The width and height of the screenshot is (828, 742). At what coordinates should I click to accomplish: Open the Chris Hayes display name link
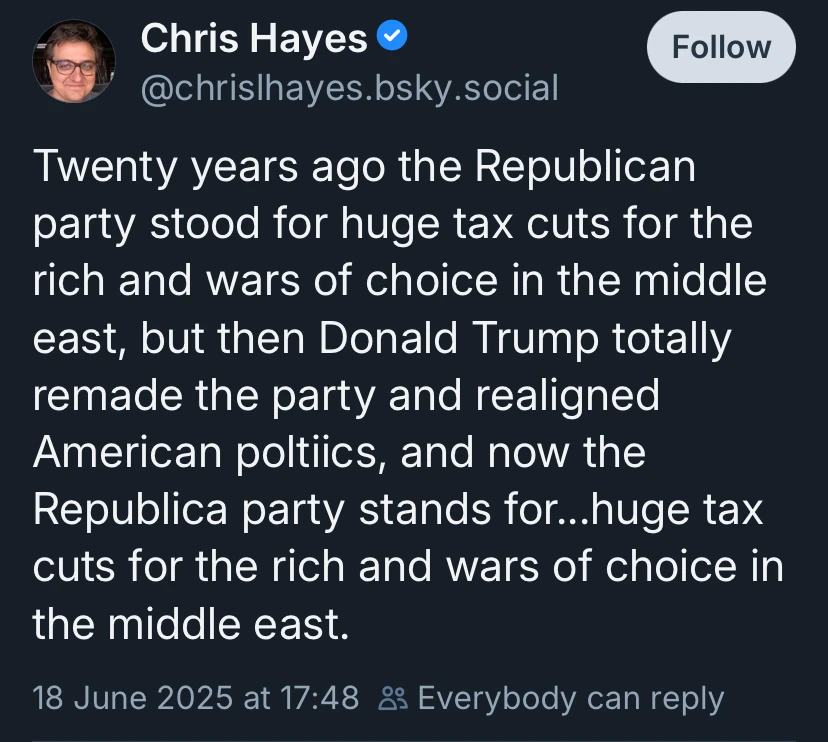254,39
